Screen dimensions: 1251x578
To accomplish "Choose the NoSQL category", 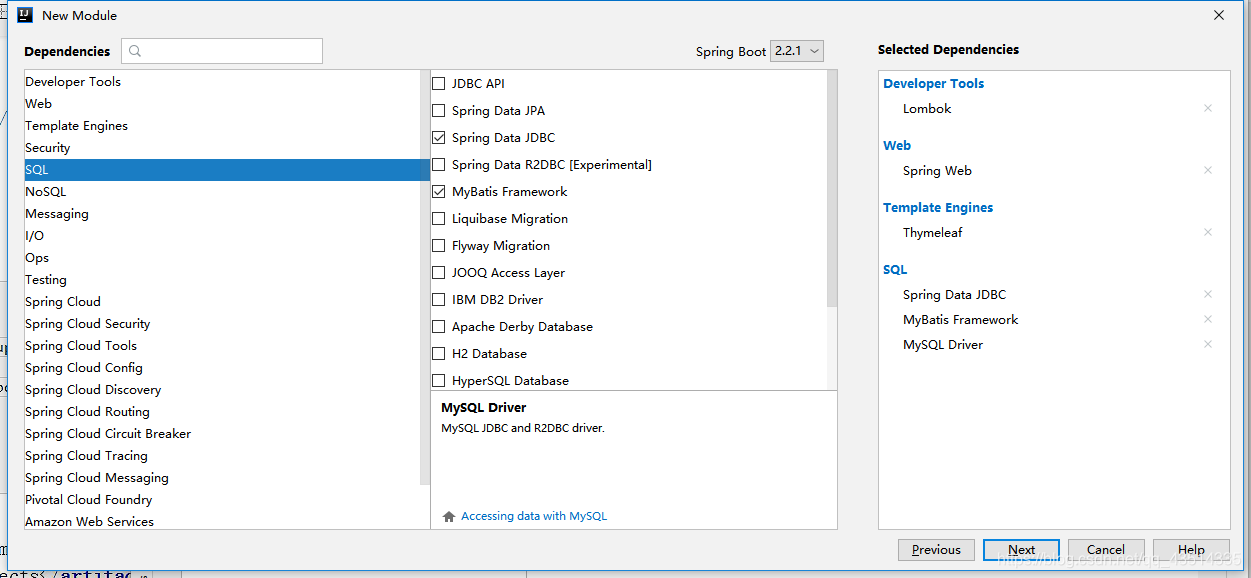I will [222, 191].
